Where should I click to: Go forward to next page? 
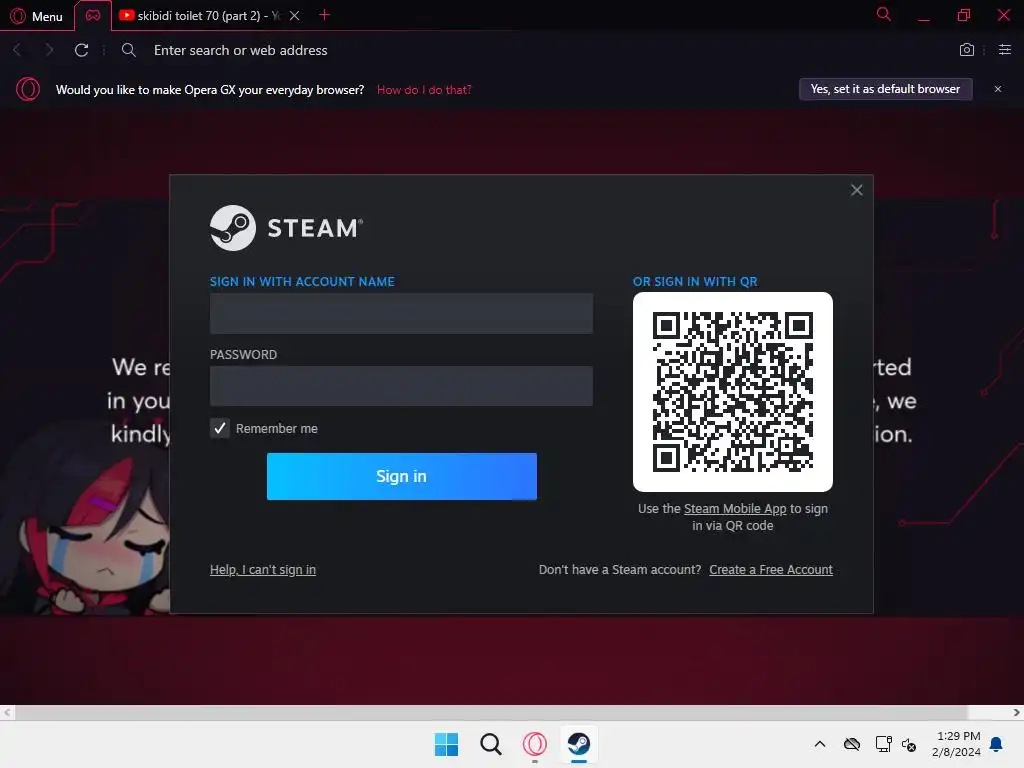(49, 50)
